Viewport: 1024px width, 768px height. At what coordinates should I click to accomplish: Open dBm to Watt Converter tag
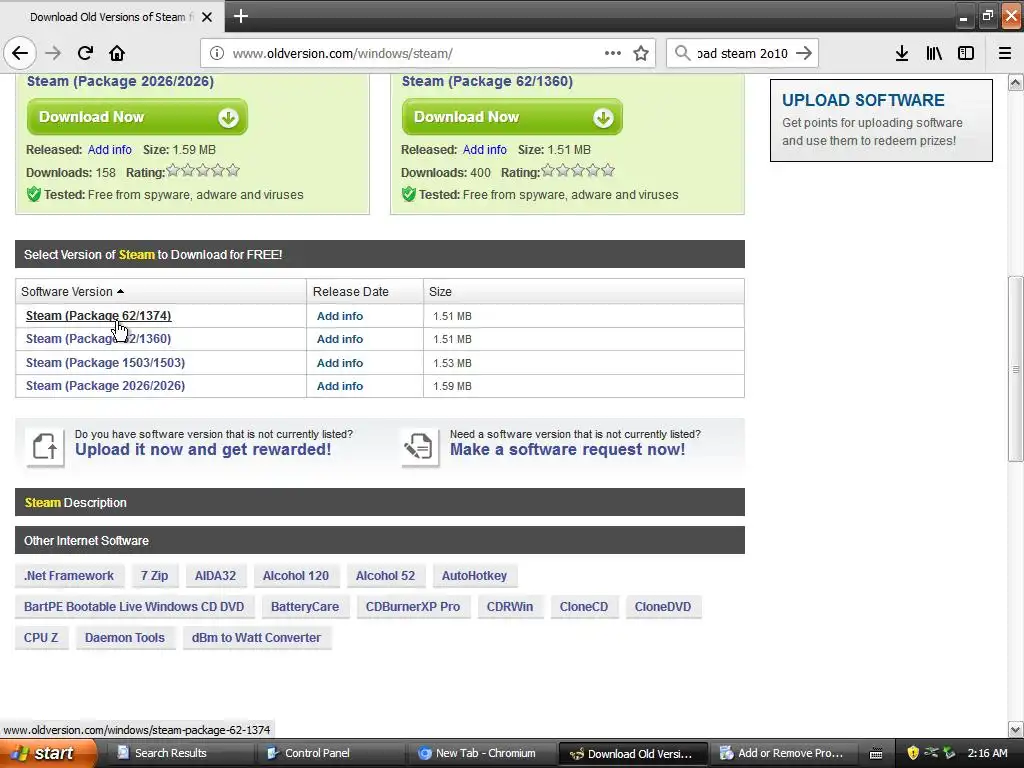point(256,637)
